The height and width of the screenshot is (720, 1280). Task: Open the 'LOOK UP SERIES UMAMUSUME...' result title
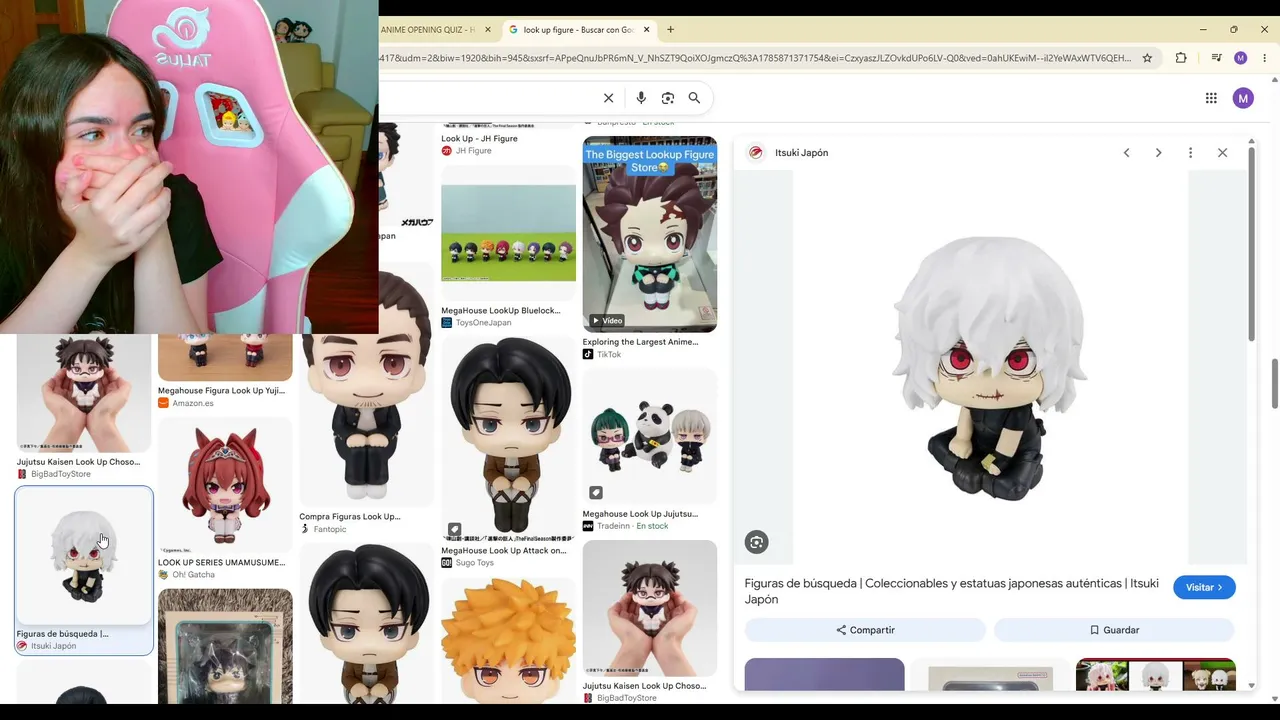point(221,563)
